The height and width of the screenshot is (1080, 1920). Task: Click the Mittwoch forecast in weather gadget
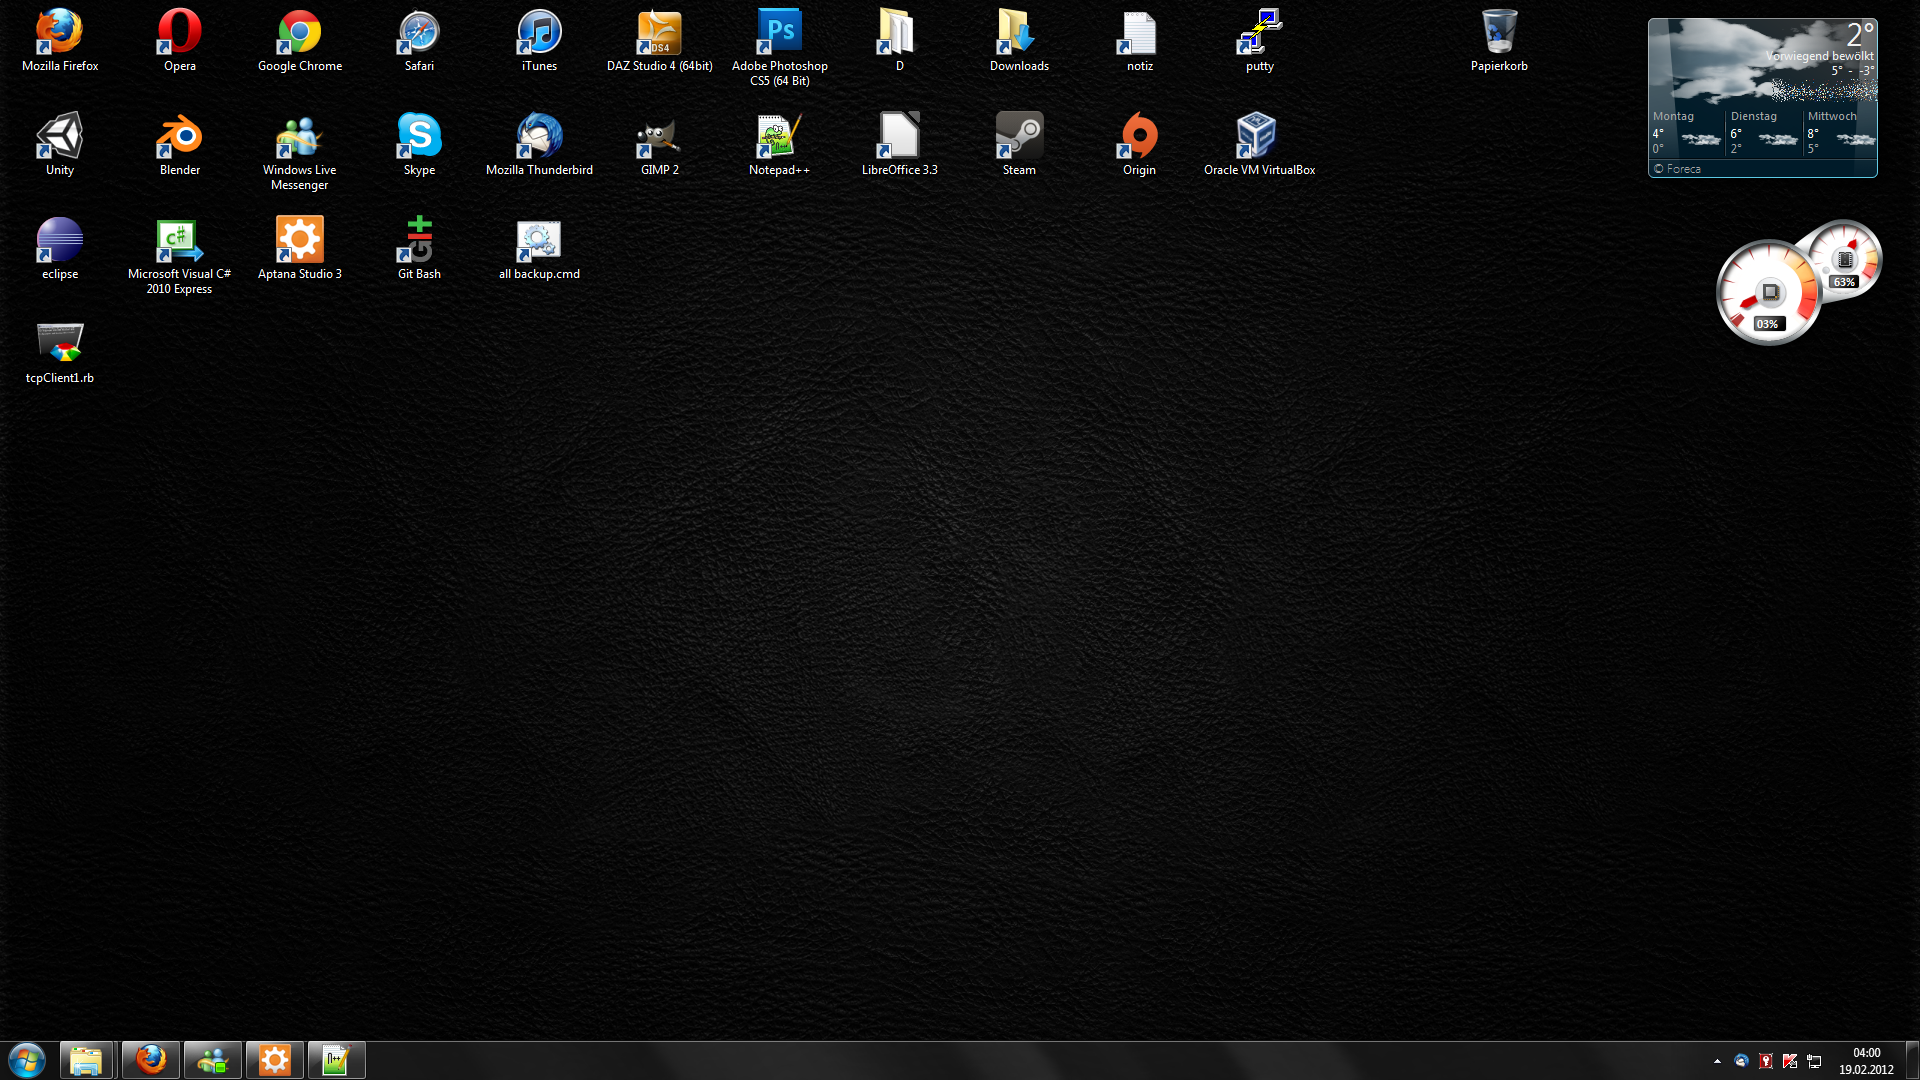coord(1841,132)
